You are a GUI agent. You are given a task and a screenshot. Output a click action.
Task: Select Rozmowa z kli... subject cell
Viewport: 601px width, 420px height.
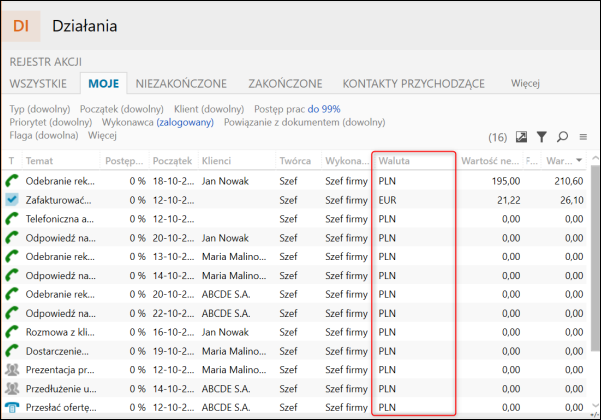[x=60, y=332]
